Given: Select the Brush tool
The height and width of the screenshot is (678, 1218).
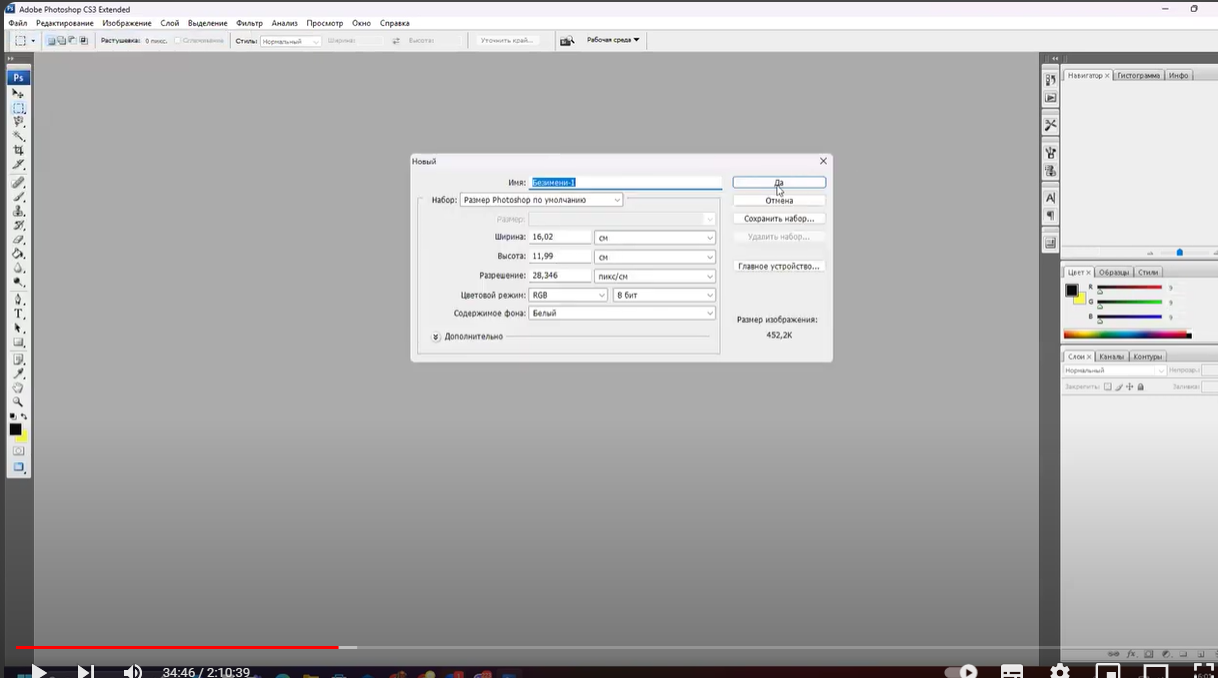Looking at the screenshot, I should [x=18, y=197].
